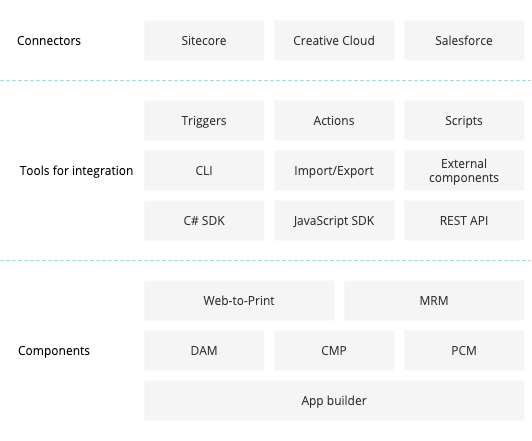The image size is (532, 441).
Task: Open the Scripts box
Action: pos(464,120)
